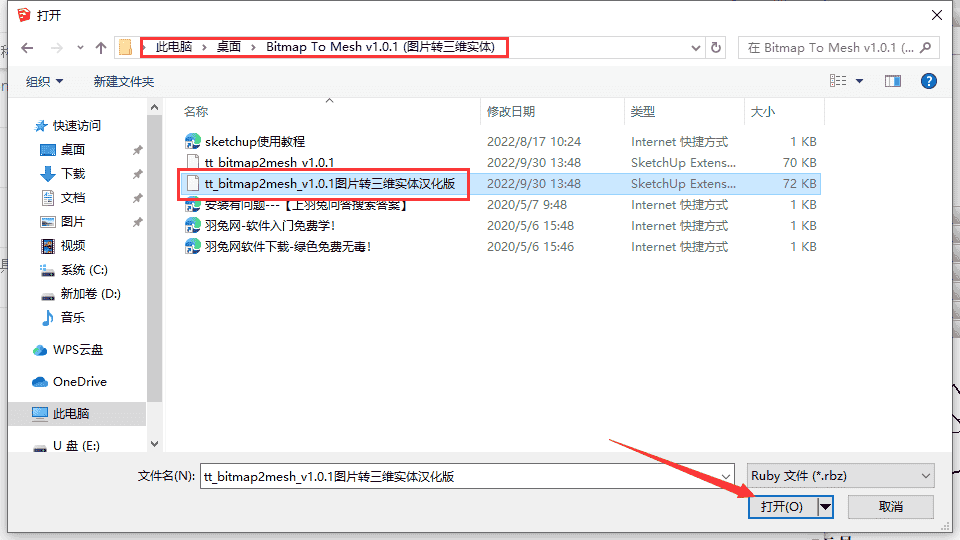960x540 pixels.
Task: Select the tt_bitmap2mesh_v1.0.1 file
Action: pos(269,163)
